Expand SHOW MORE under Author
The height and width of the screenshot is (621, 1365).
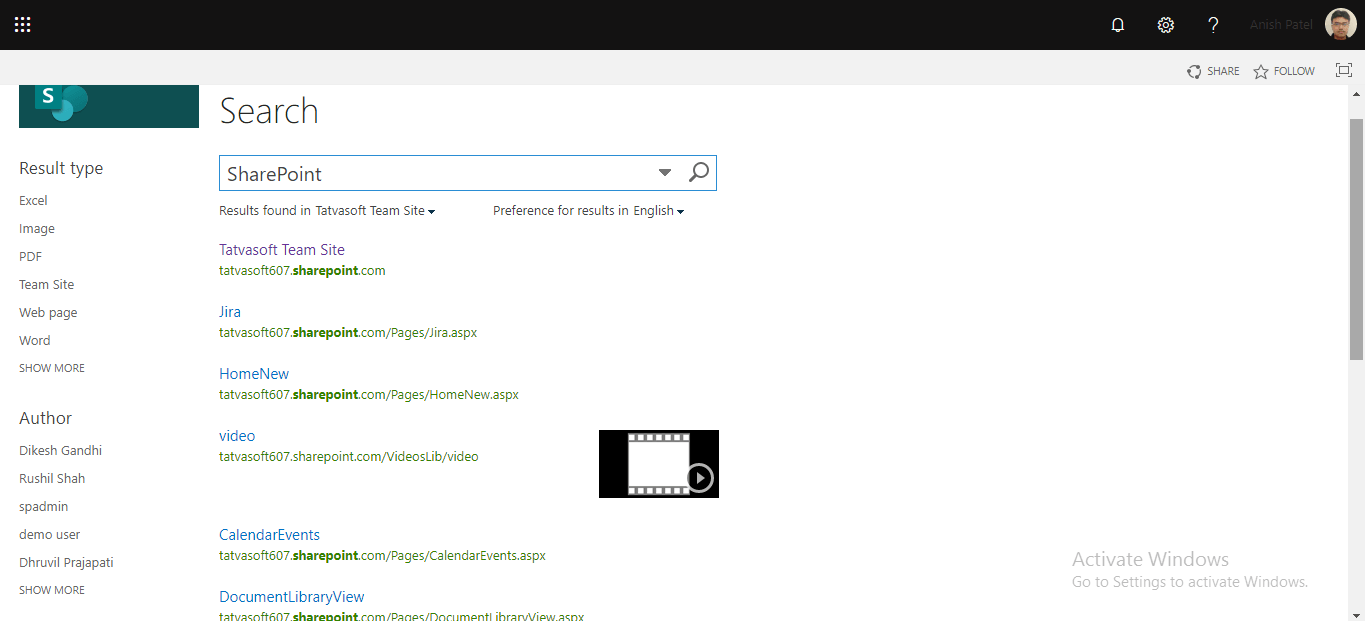tap(51, 589)
